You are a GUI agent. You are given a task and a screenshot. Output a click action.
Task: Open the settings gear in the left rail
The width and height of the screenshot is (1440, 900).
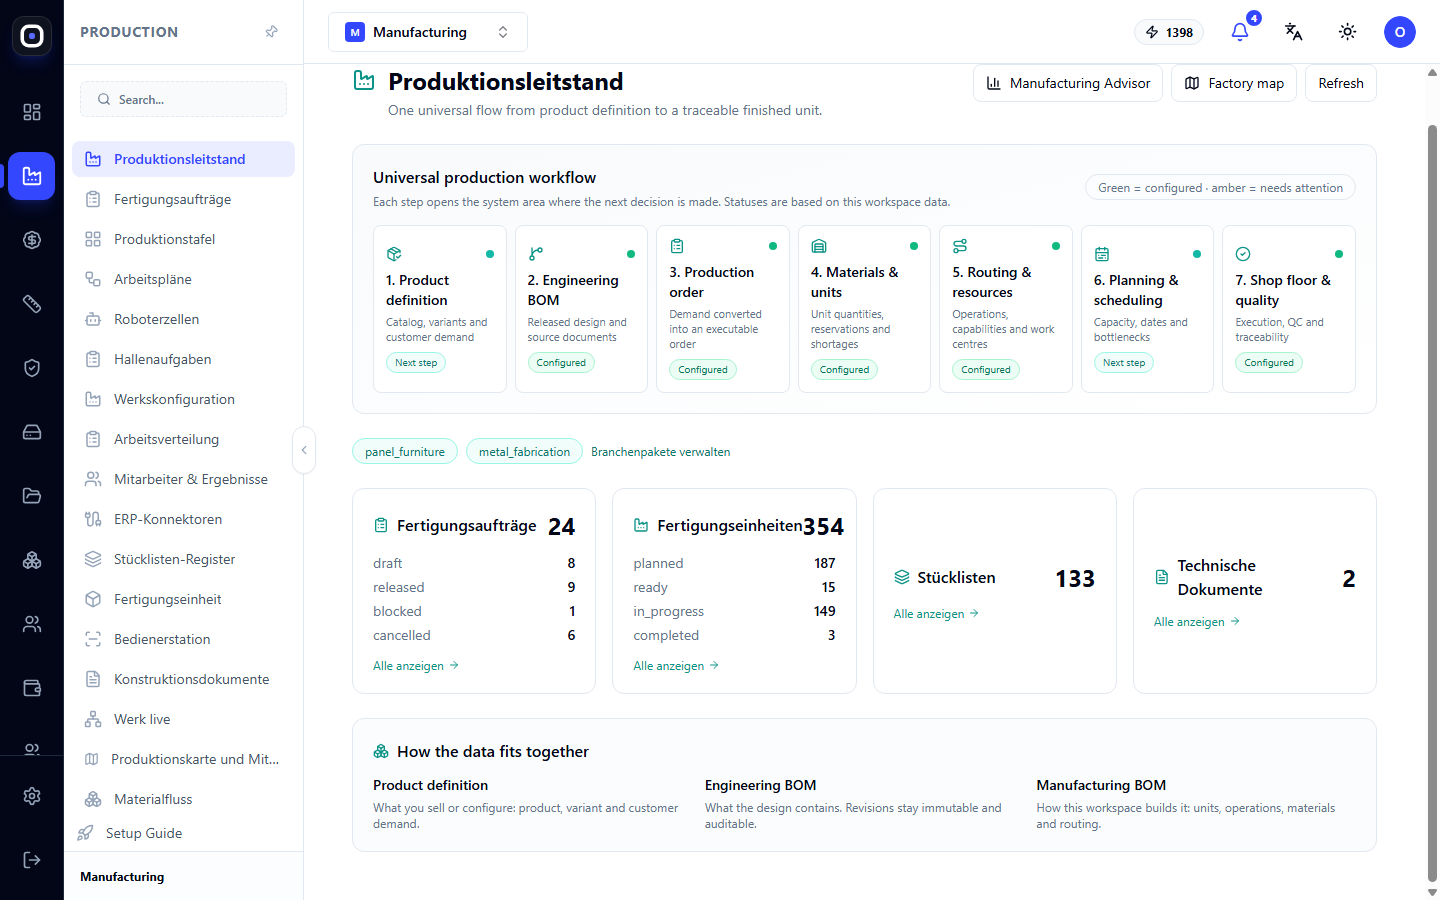tap(32, 796)
